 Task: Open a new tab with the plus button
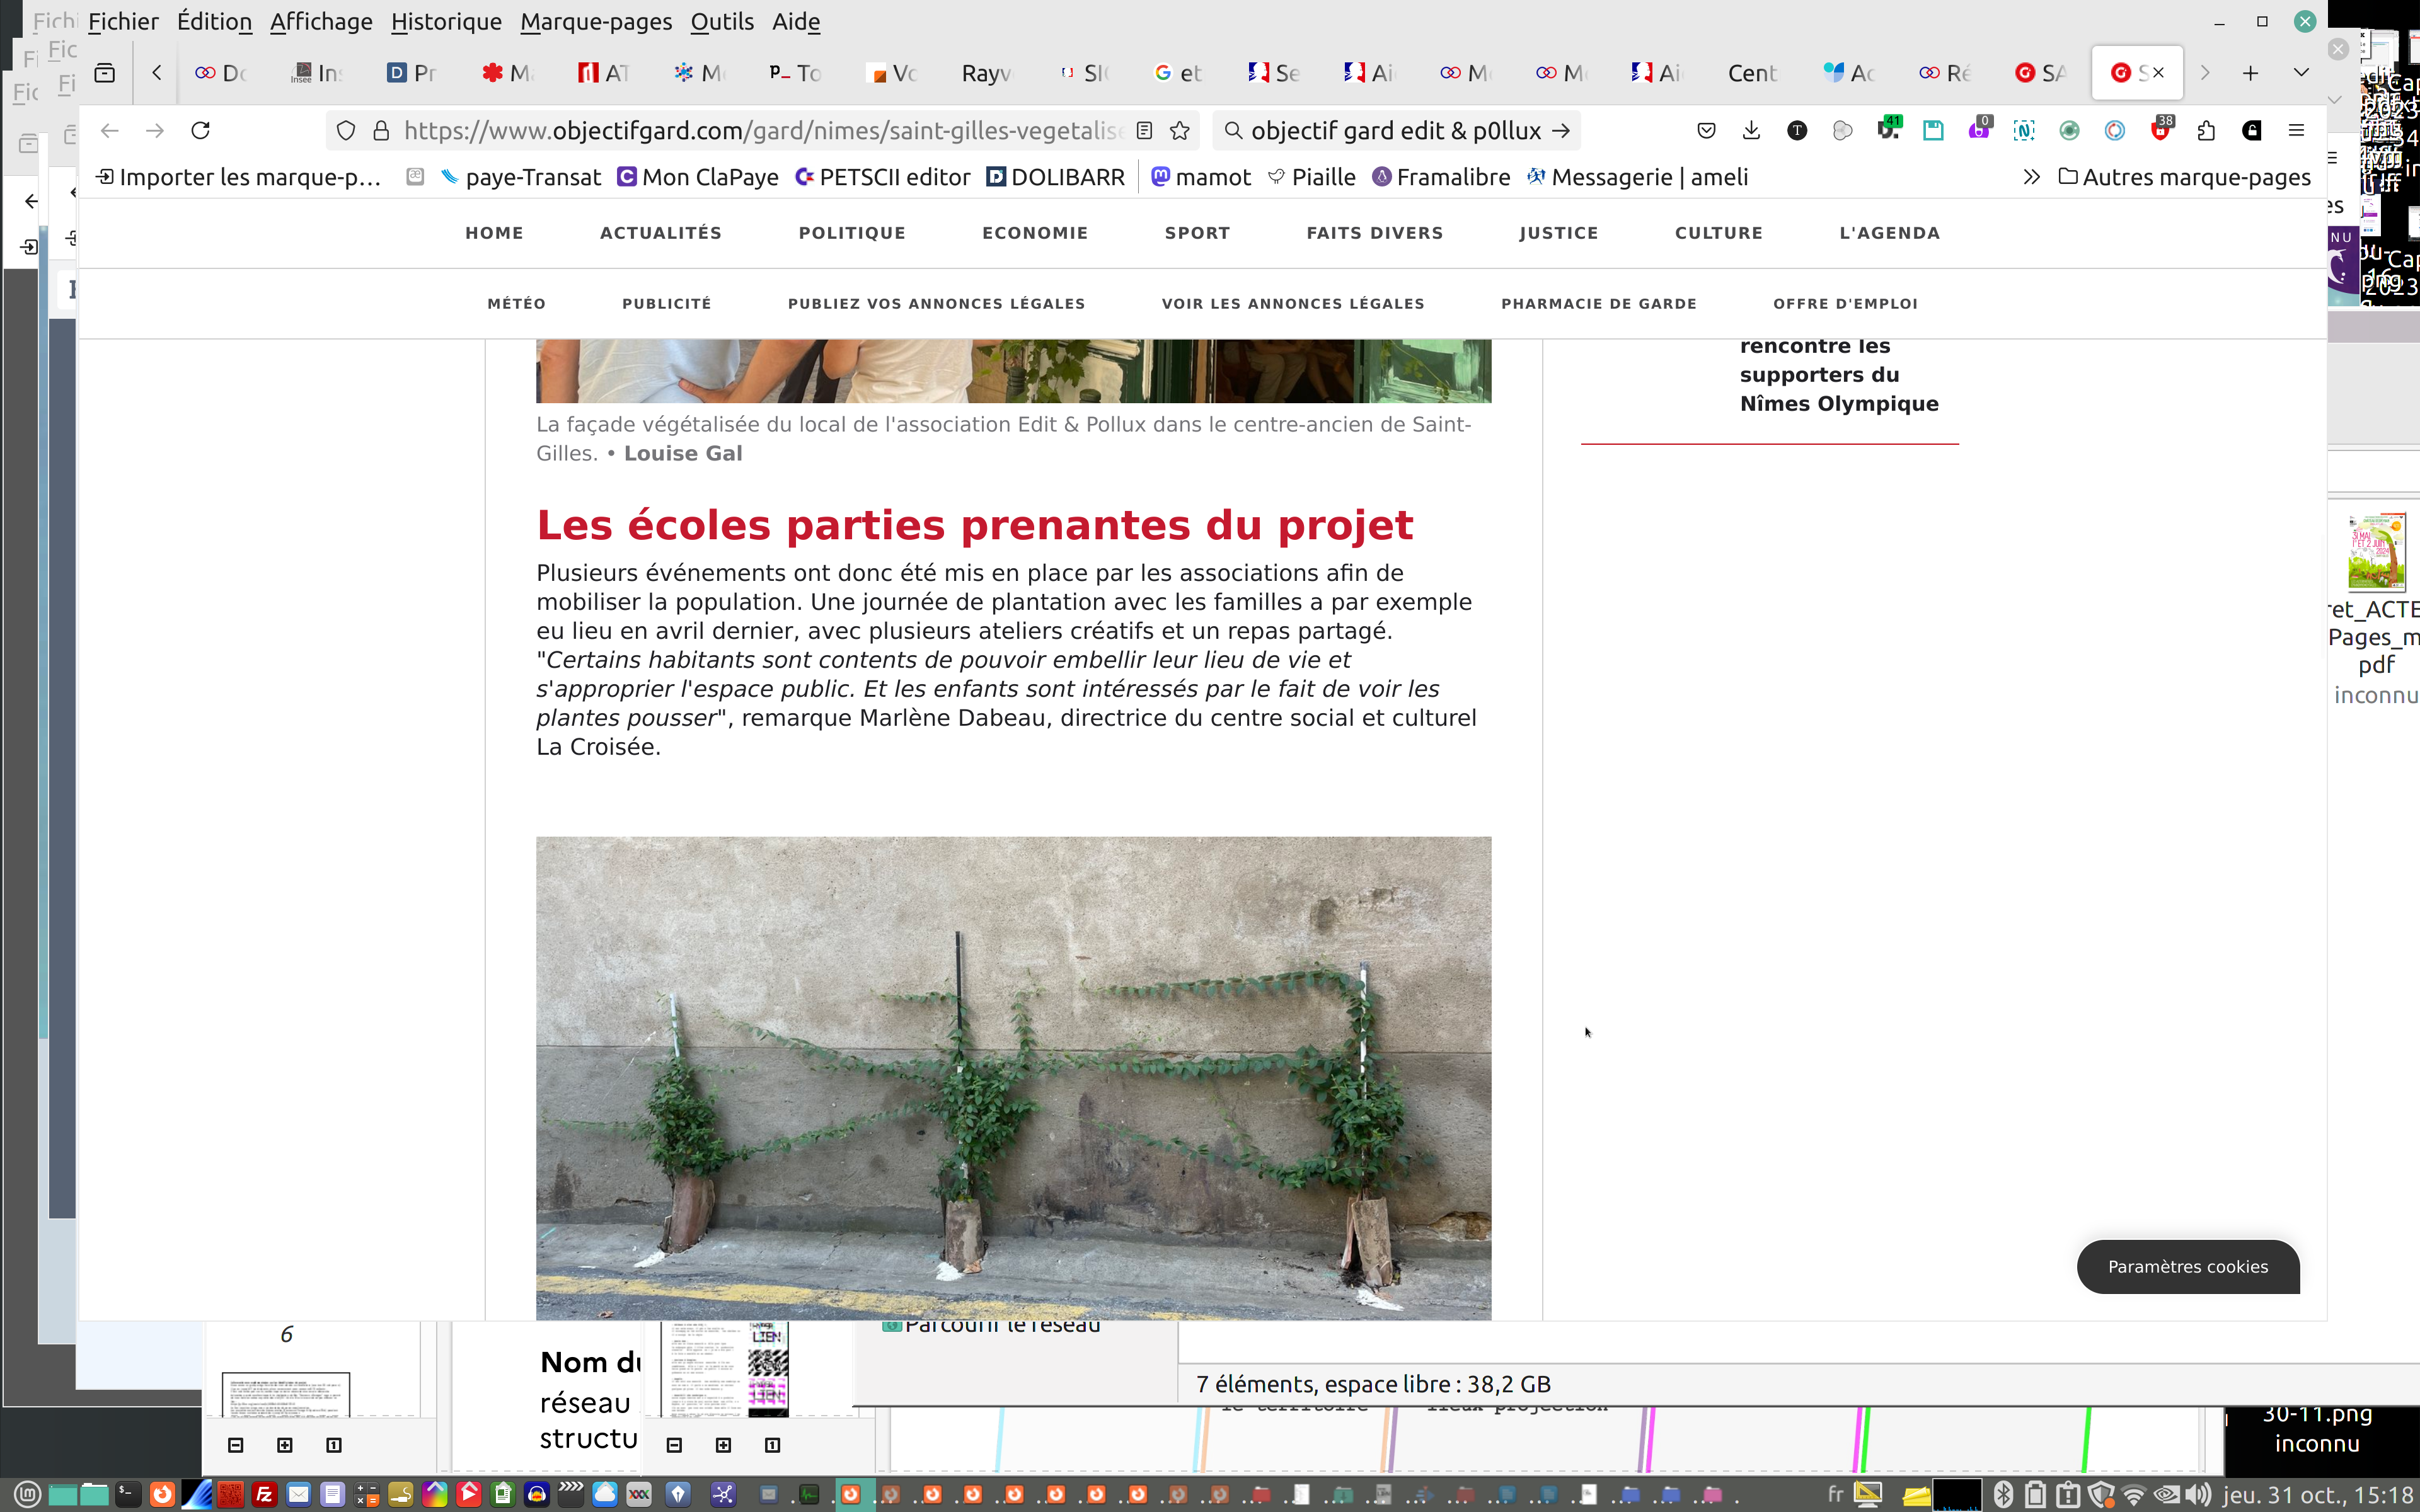point(2250,73)
